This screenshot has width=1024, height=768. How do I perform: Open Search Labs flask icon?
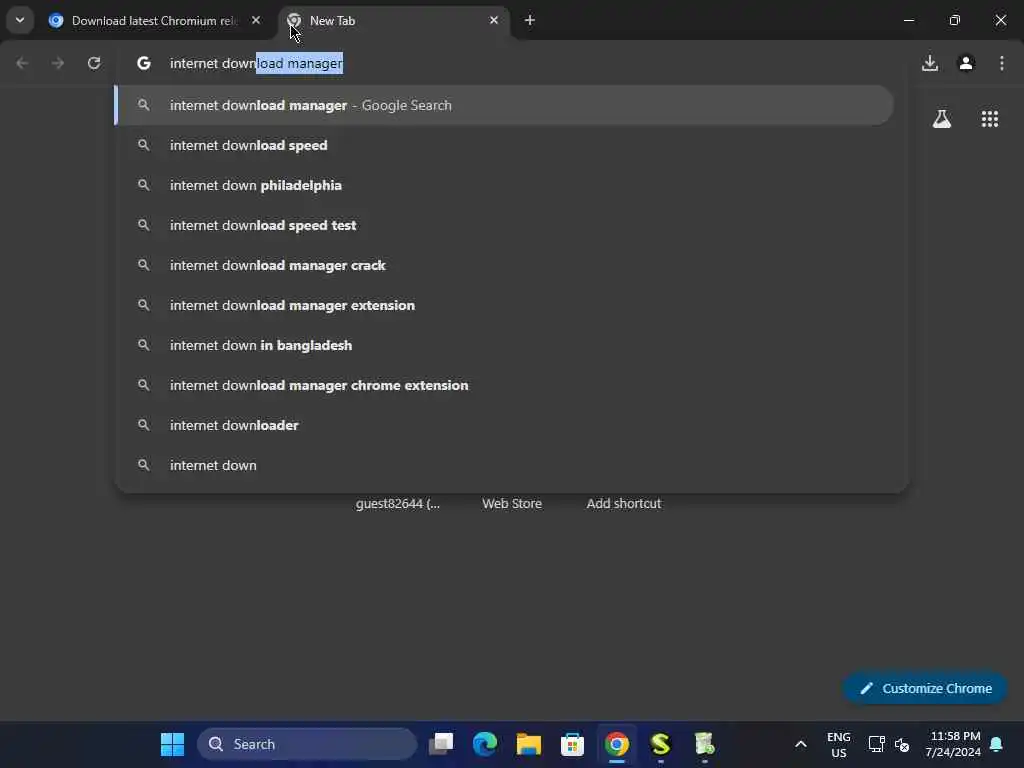click(942, 119)
